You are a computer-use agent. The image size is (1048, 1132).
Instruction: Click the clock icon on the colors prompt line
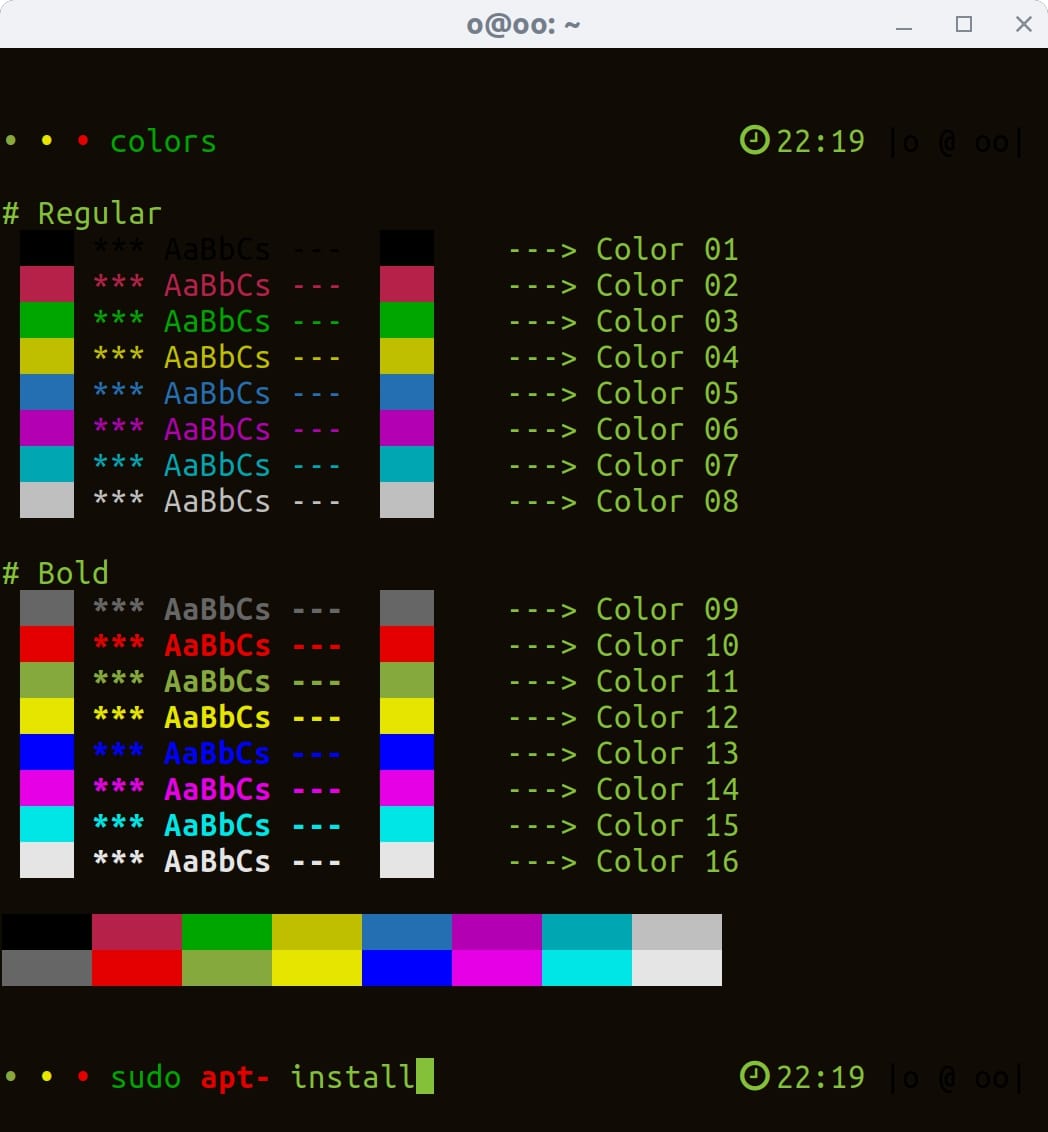(x=754, y=141)
